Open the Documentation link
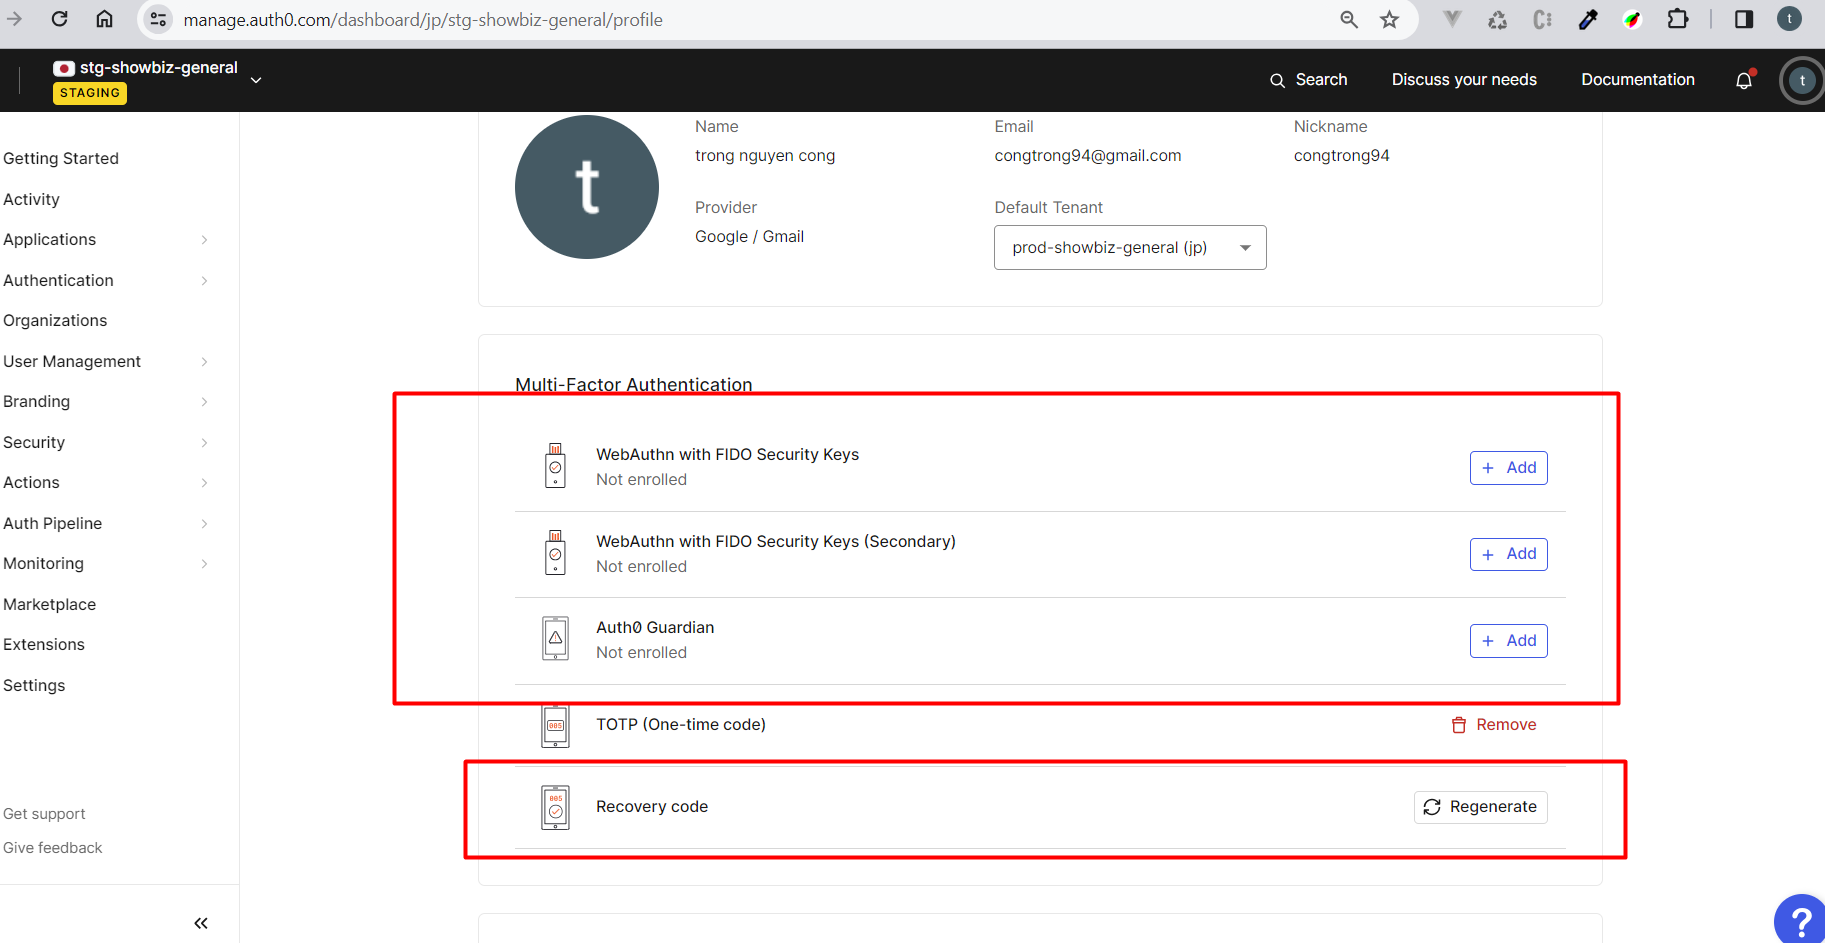 point(1637,80)
